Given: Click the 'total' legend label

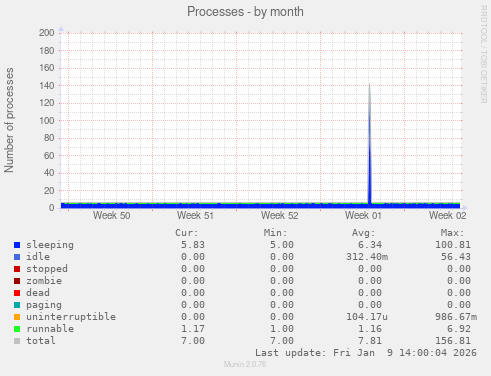Looking at the screenshot, I should pos(41,341).
